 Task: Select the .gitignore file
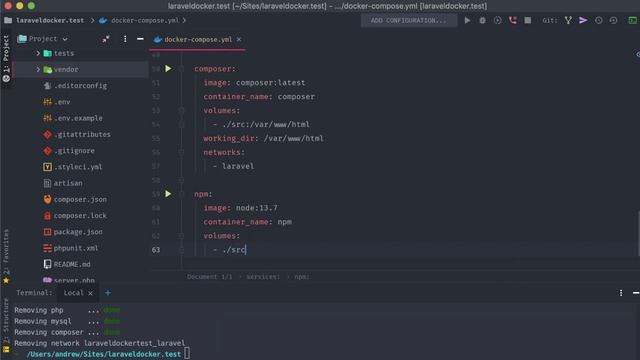coord(74,151)
